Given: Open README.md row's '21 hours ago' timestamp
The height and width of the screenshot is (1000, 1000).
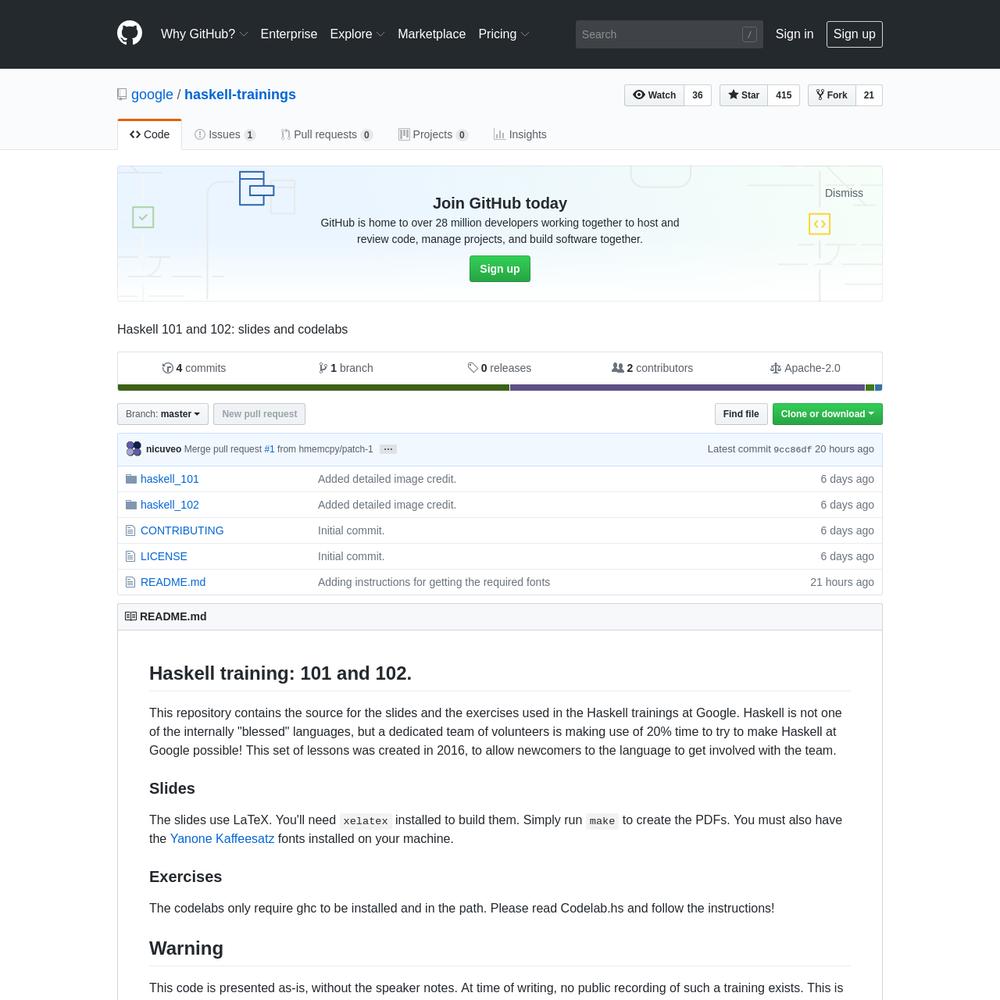Looking at the screenshot, I should 842,582.
